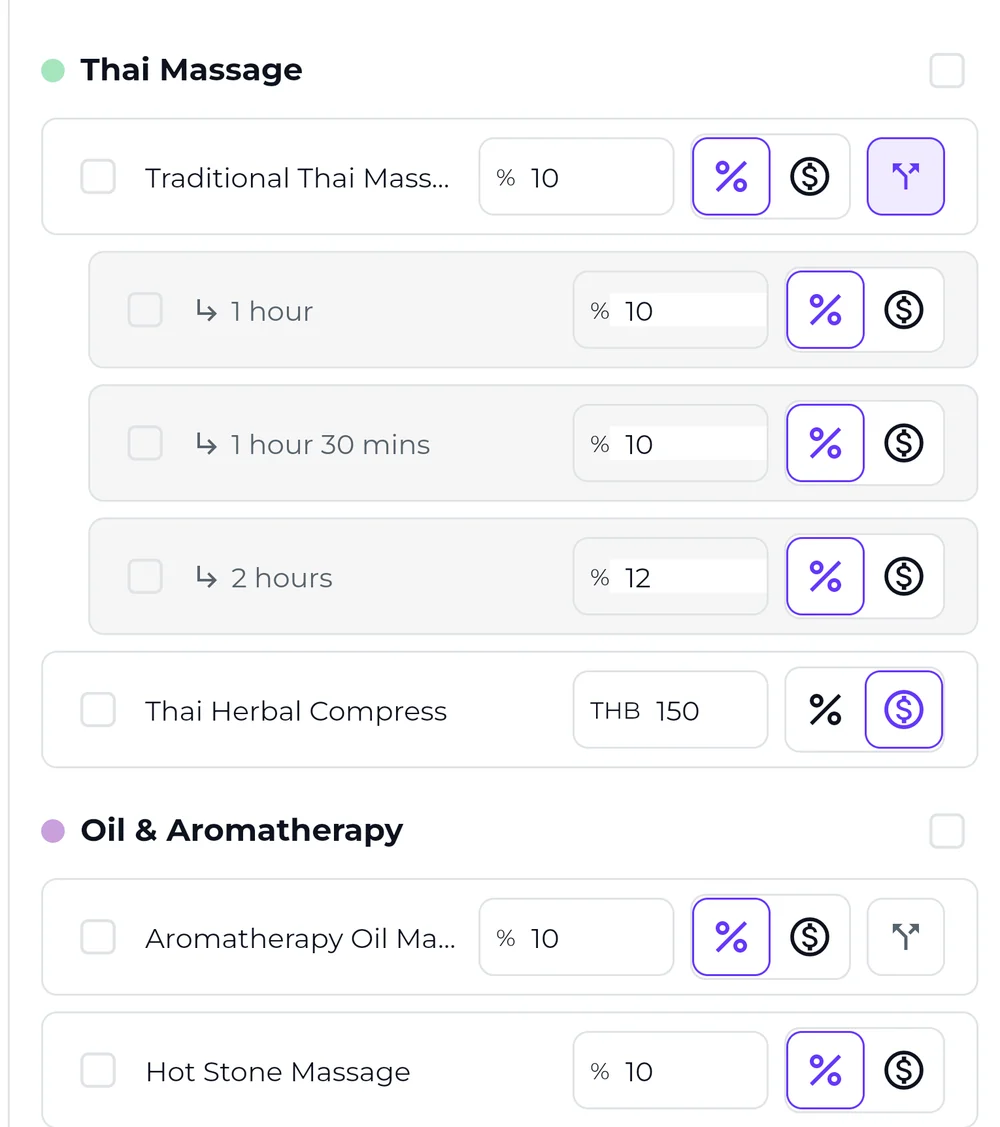Switch Thai Herbal Compress to percent commission

coord(825,709)
